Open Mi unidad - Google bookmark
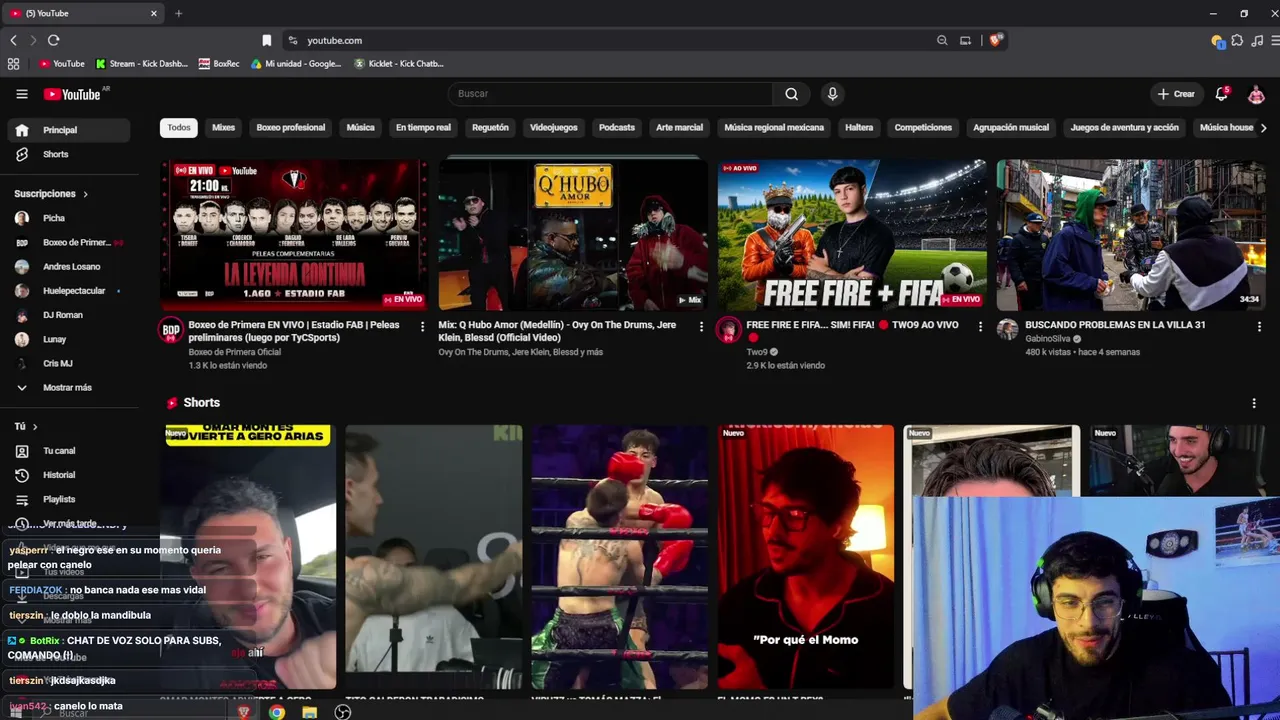Image resolution: width=1280 pixels, height=720 pixels. point(296,64)
